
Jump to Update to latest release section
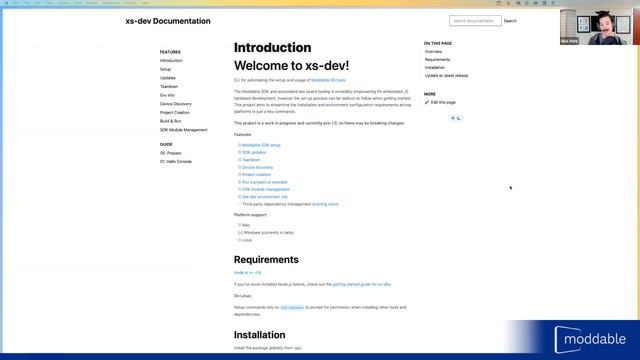(447, 76)
